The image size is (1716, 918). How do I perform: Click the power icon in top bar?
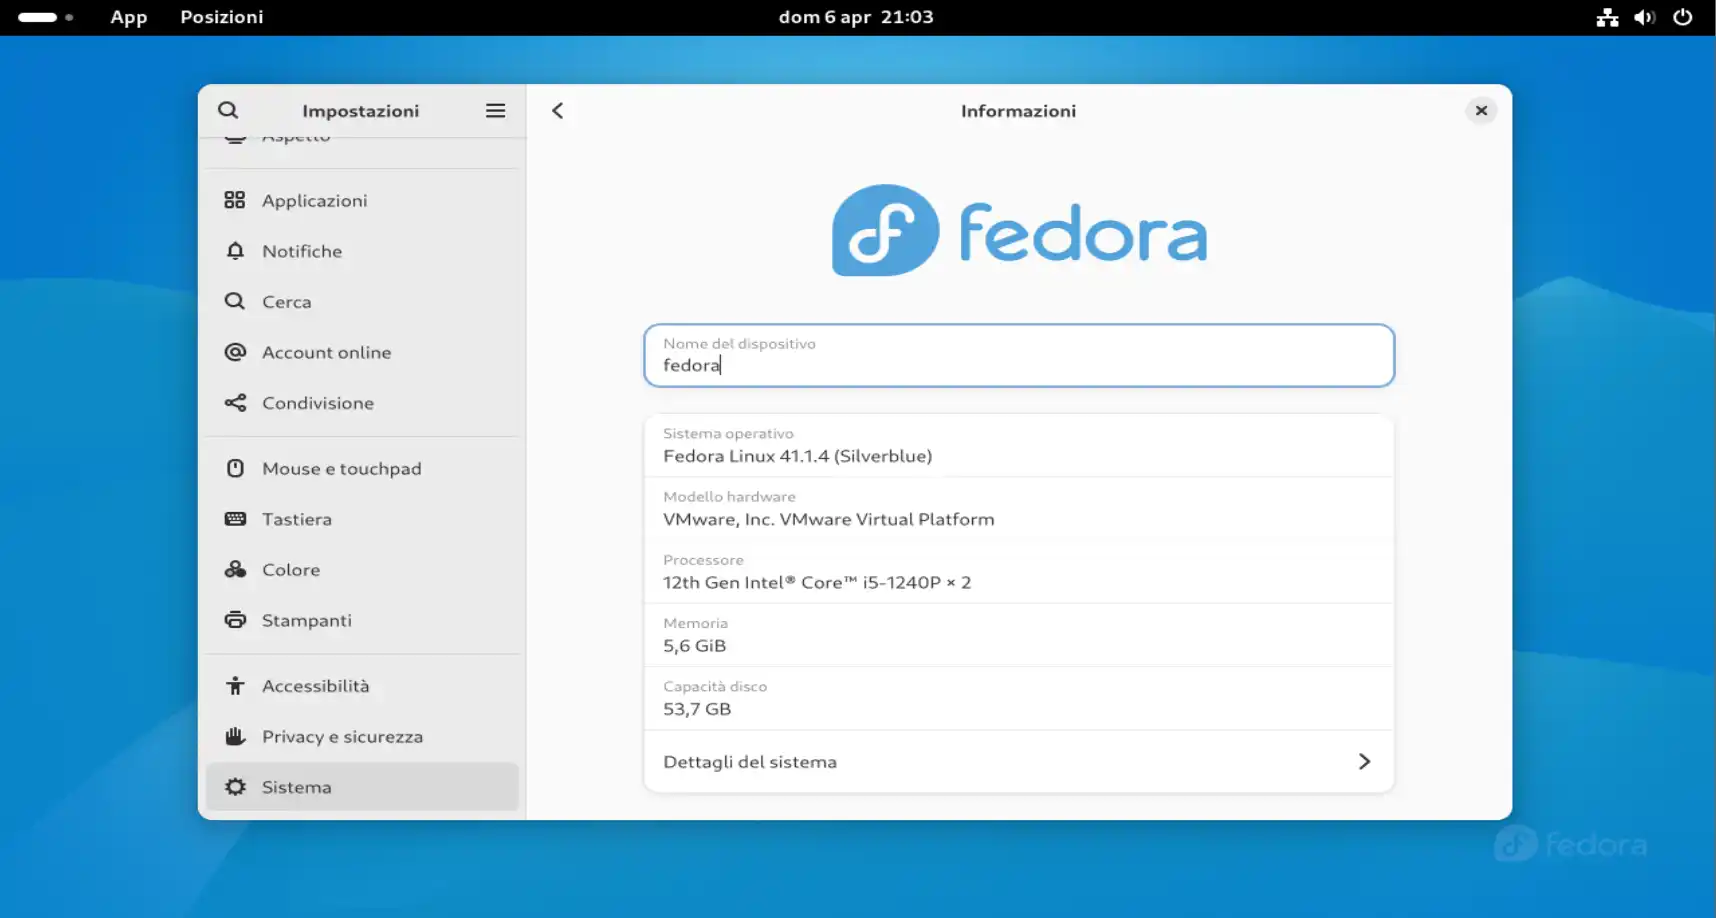1683,17
